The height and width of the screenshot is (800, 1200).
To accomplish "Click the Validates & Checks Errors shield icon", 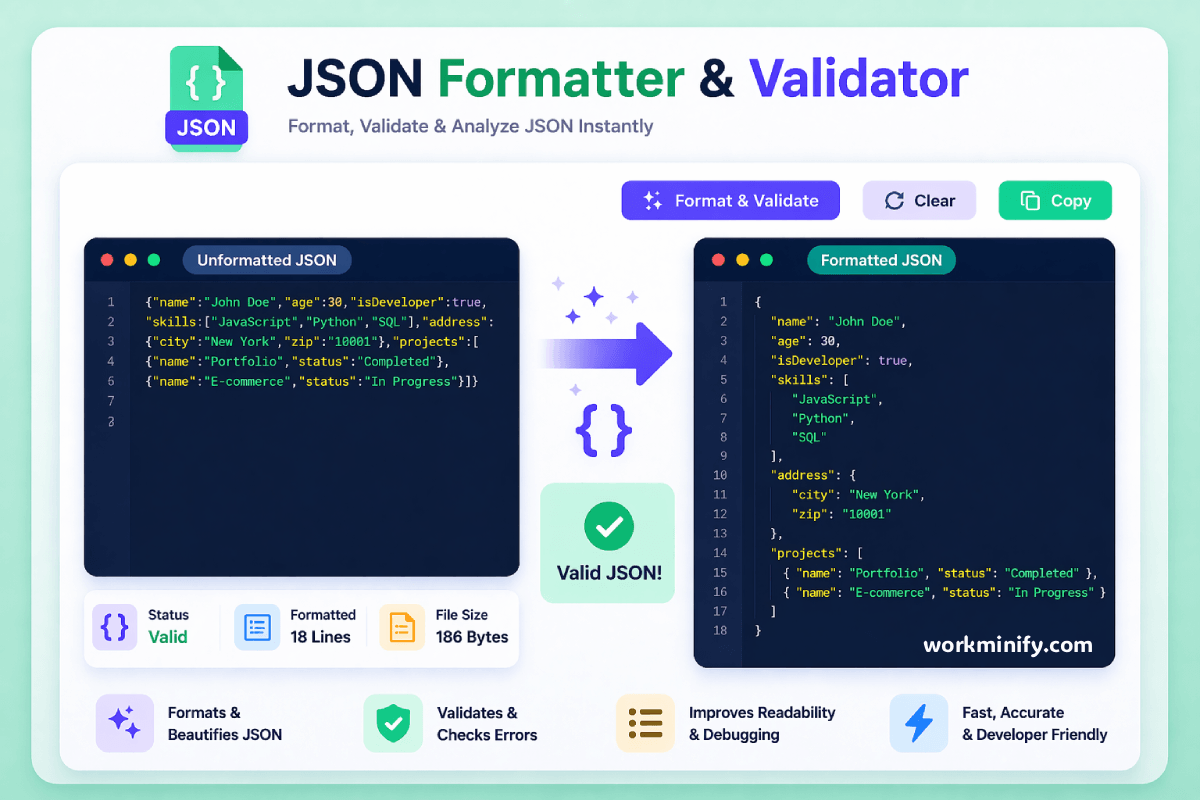I will pos(394,723).
